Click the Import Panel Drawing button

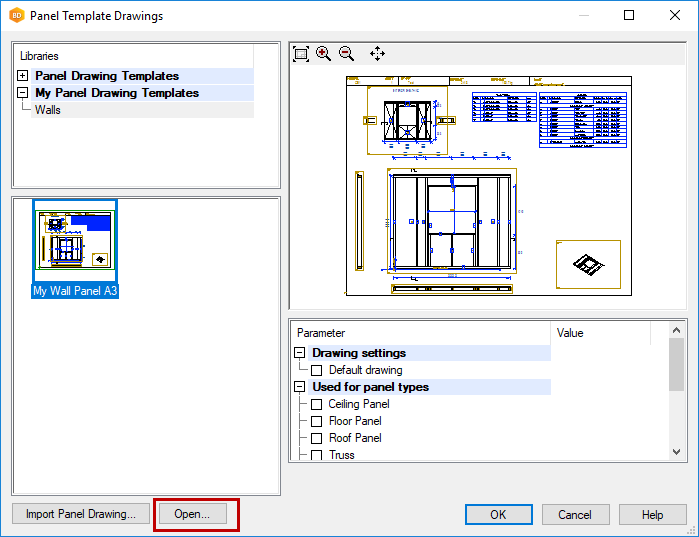click(x=81, y=514)
